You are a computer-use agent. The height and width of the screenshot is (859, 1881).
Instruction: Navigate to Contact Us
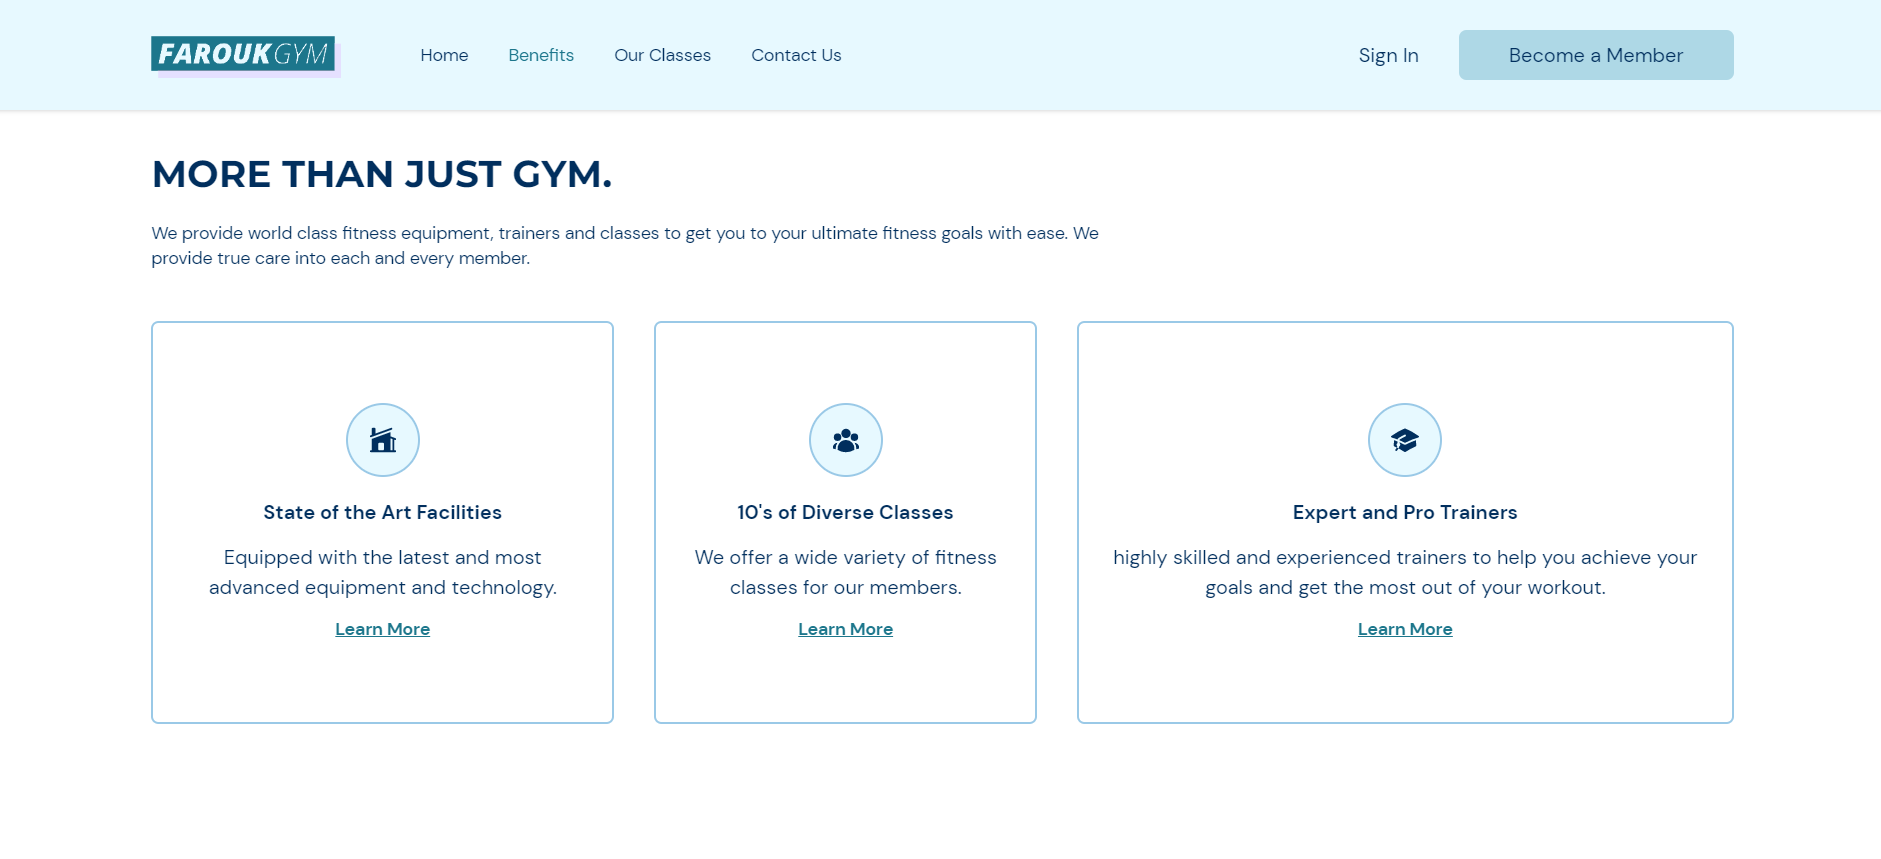point(796,55)
